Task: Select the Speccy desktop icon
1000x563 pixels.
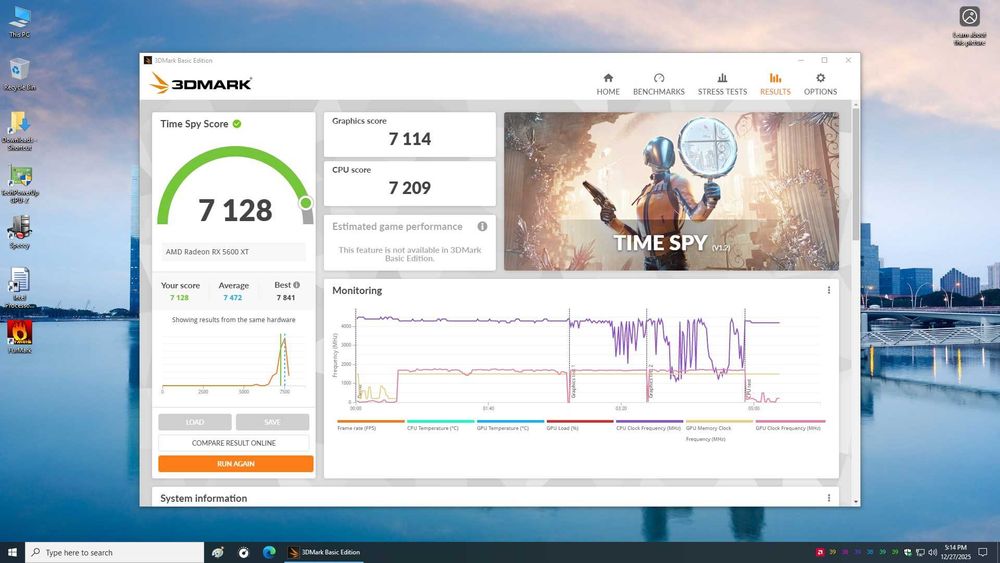Action: click(x=19, y=231)
